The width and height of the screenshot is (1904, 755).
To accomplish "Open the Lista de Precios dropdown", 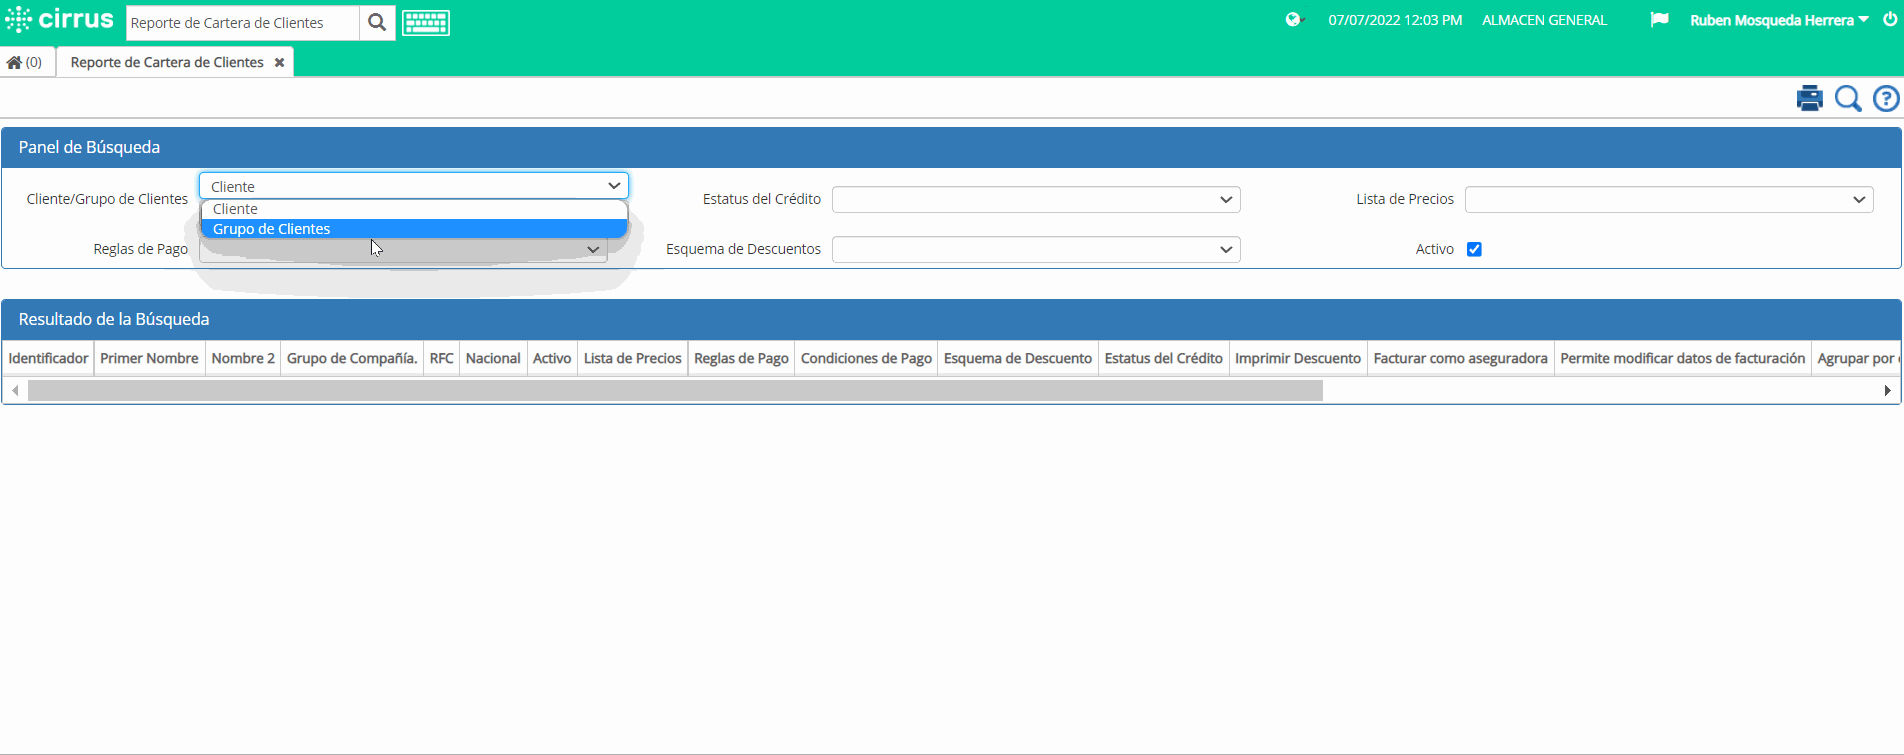I will click(1669, 199).
